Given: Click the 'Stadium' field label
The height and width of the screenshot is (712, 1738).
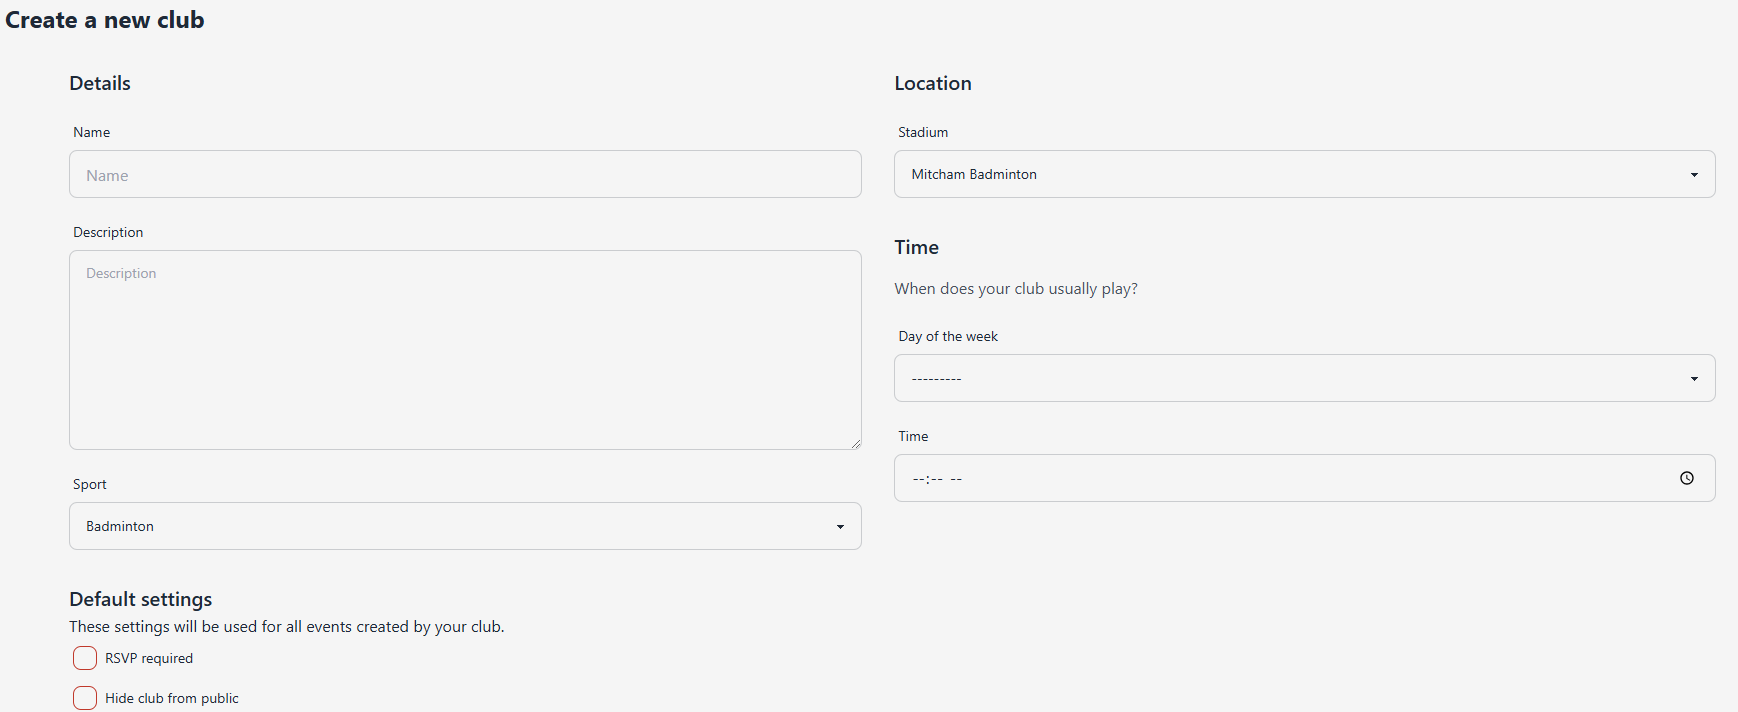Looking at the screenshot, I should click(x=922, y=132).
